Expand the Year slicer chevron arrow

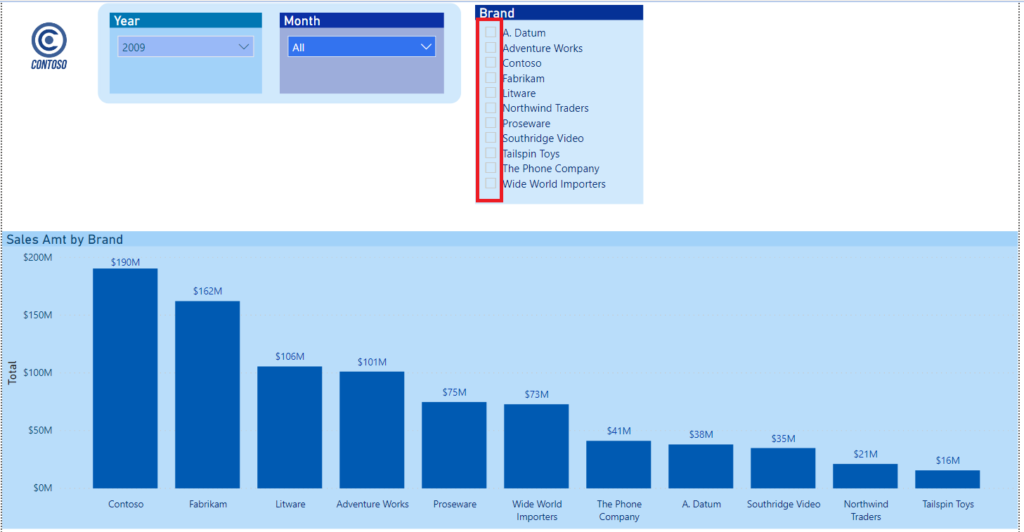coord(244,47)
